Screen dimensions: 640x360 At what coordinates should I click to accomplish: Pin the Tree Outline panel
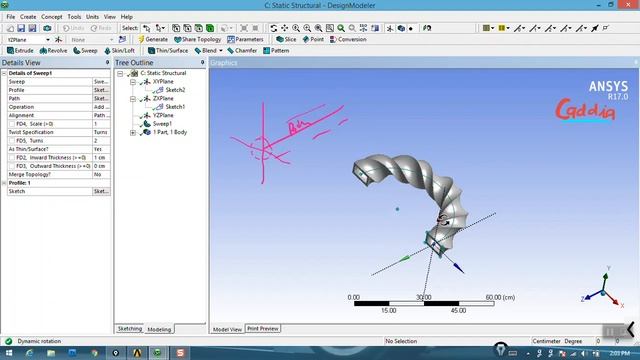click(202, 62)
